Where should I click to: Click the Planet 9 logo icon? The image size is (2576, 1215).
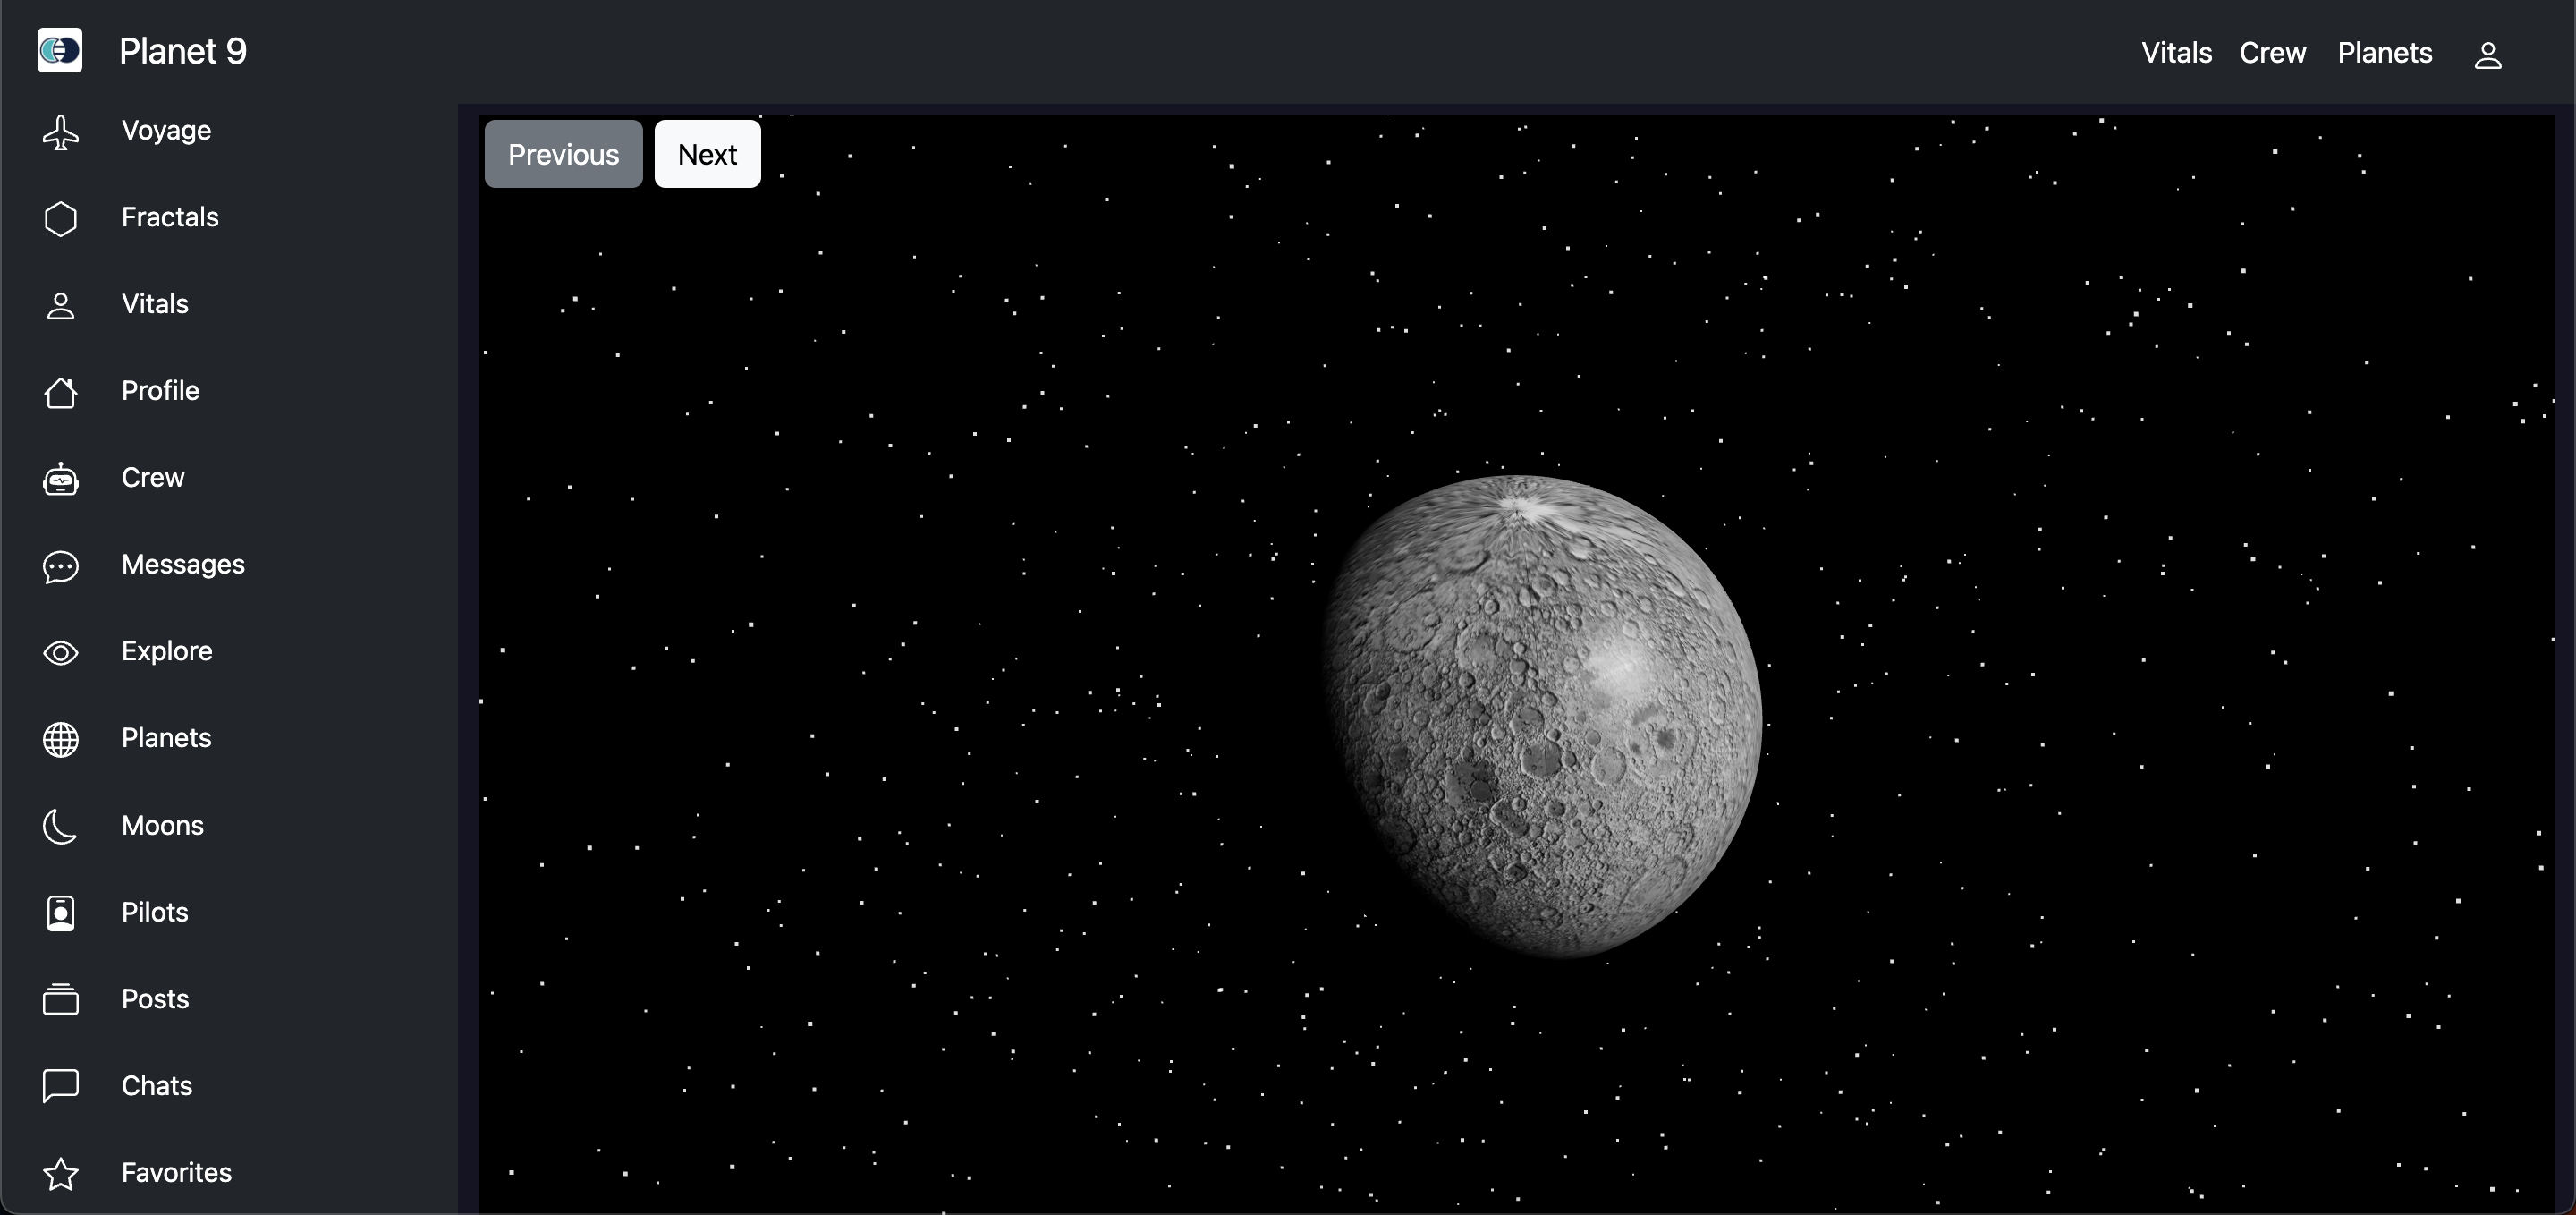coord(60,50)
